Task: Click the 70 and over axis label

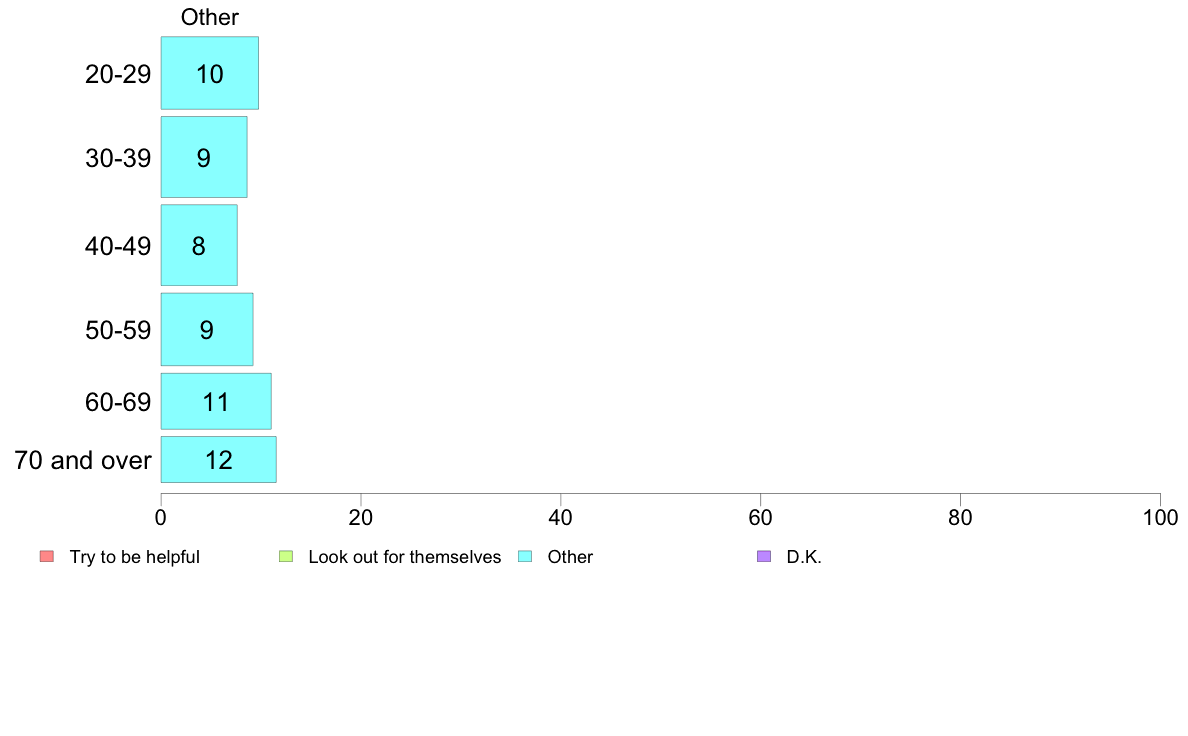Action: click(83, 460)
